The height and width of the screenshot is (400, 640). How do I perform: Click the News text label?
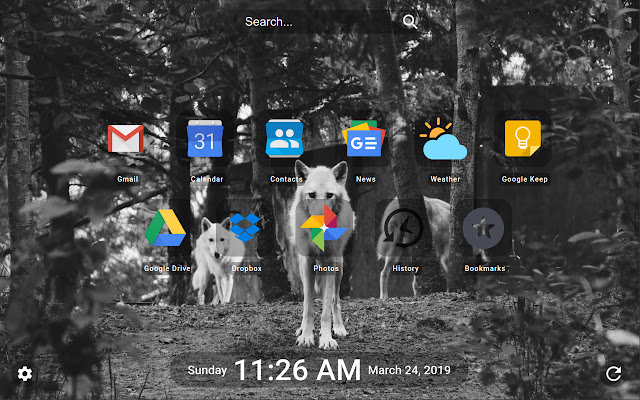pos(366,179)
